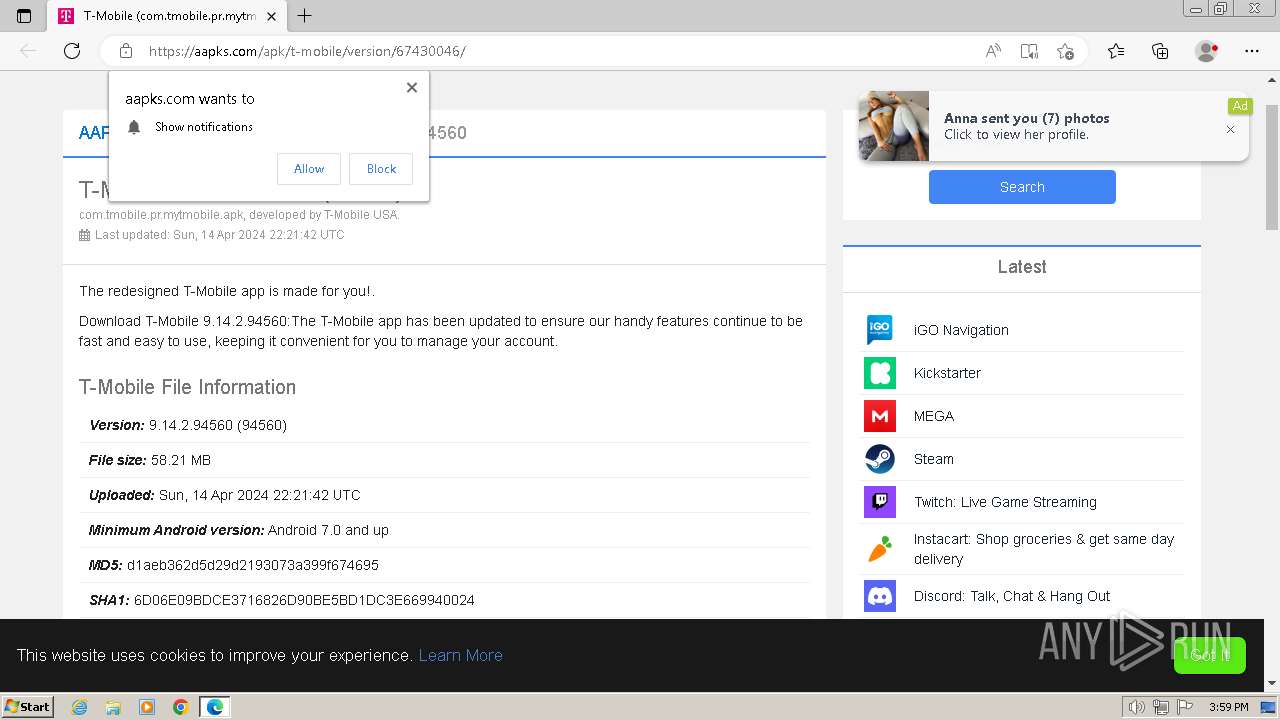Screen dimensions: 1280x720
Task: Open iGO Navigation app icon
Action: [880, 330]
